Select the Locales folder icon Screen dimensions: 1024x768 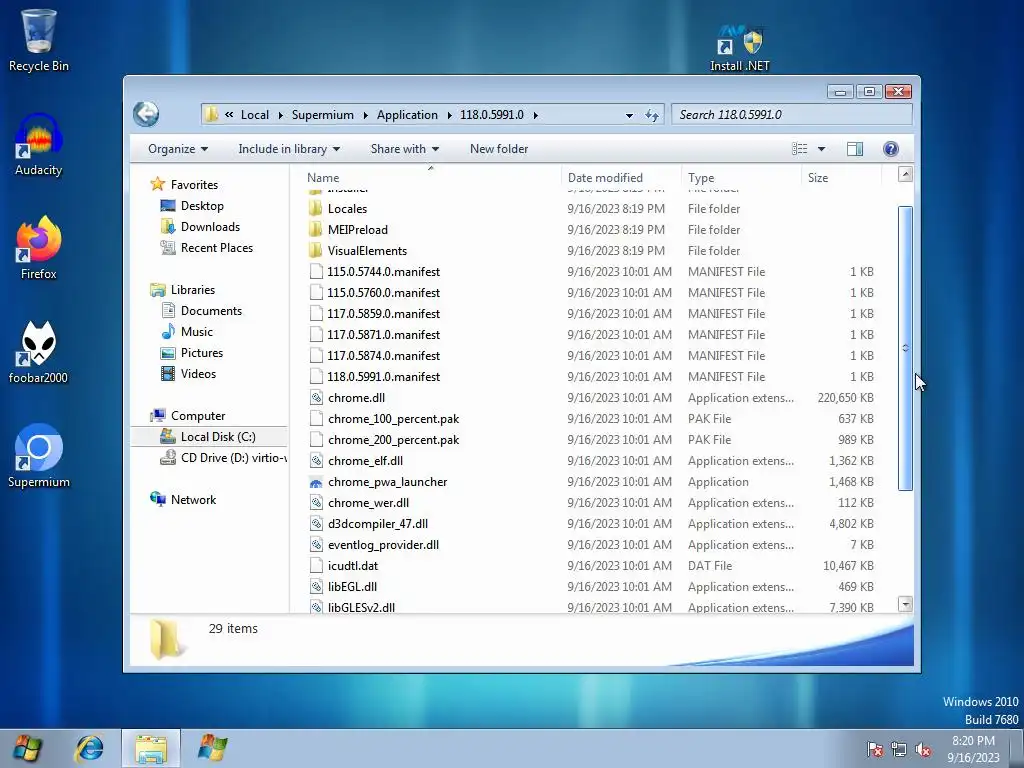click(315, 208)
